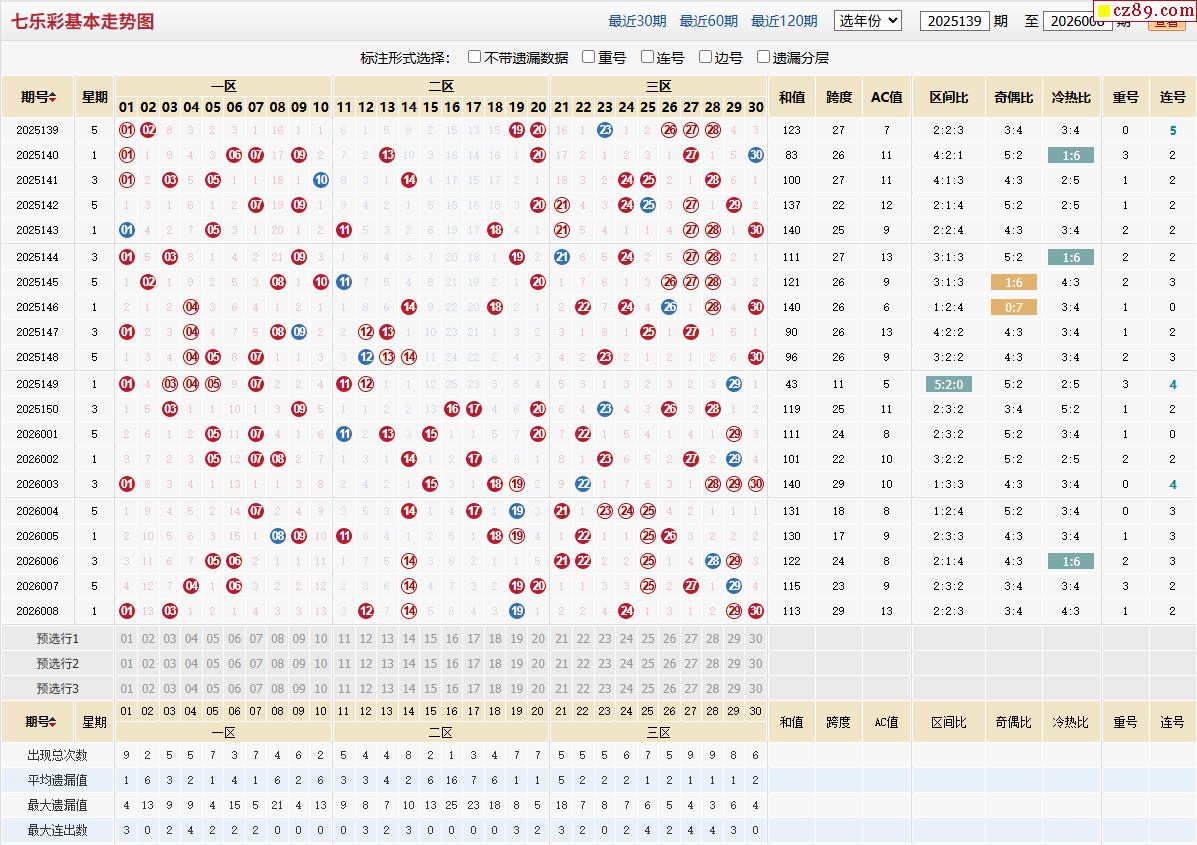Select number 15 in 预选行1
Image resolution: width=1197 pixels, height=845 pixels.
point(430,639)
